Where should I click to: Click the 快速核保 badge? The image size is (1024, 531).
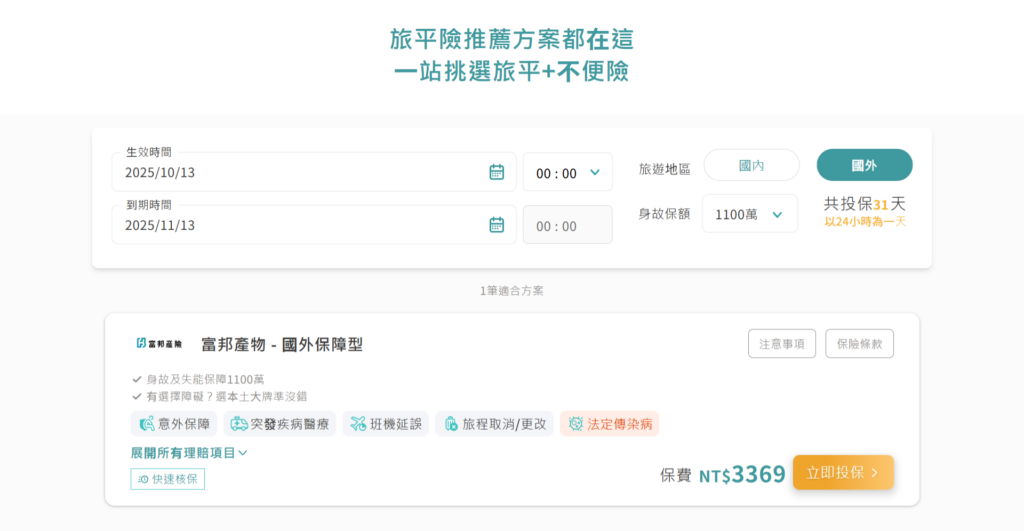coord(168,479)
